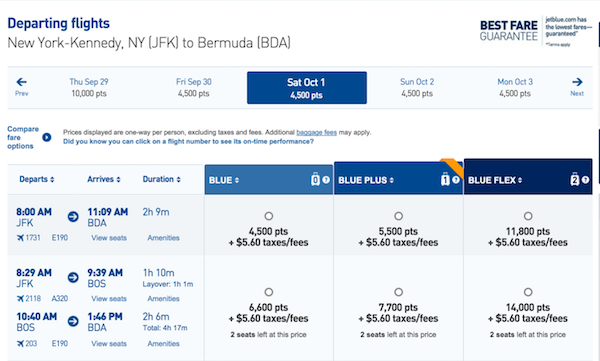
Task: View seats for 8:00 AM JFK flight
Action: click(109, 238)
